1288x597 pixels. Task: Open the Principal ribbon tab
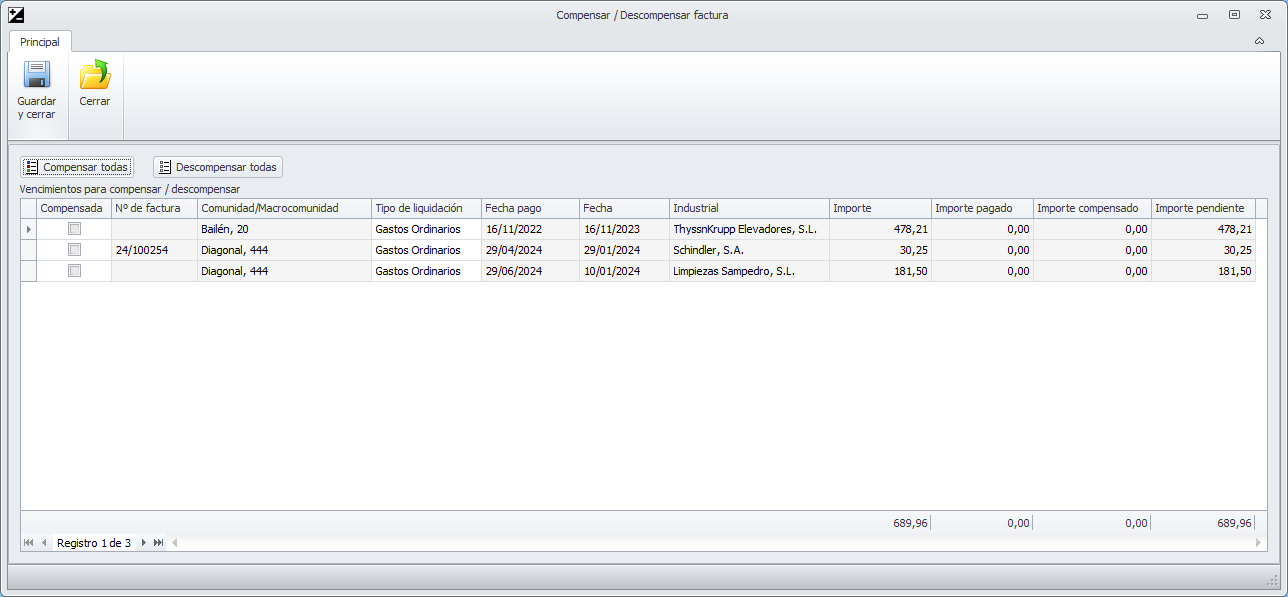40,42
